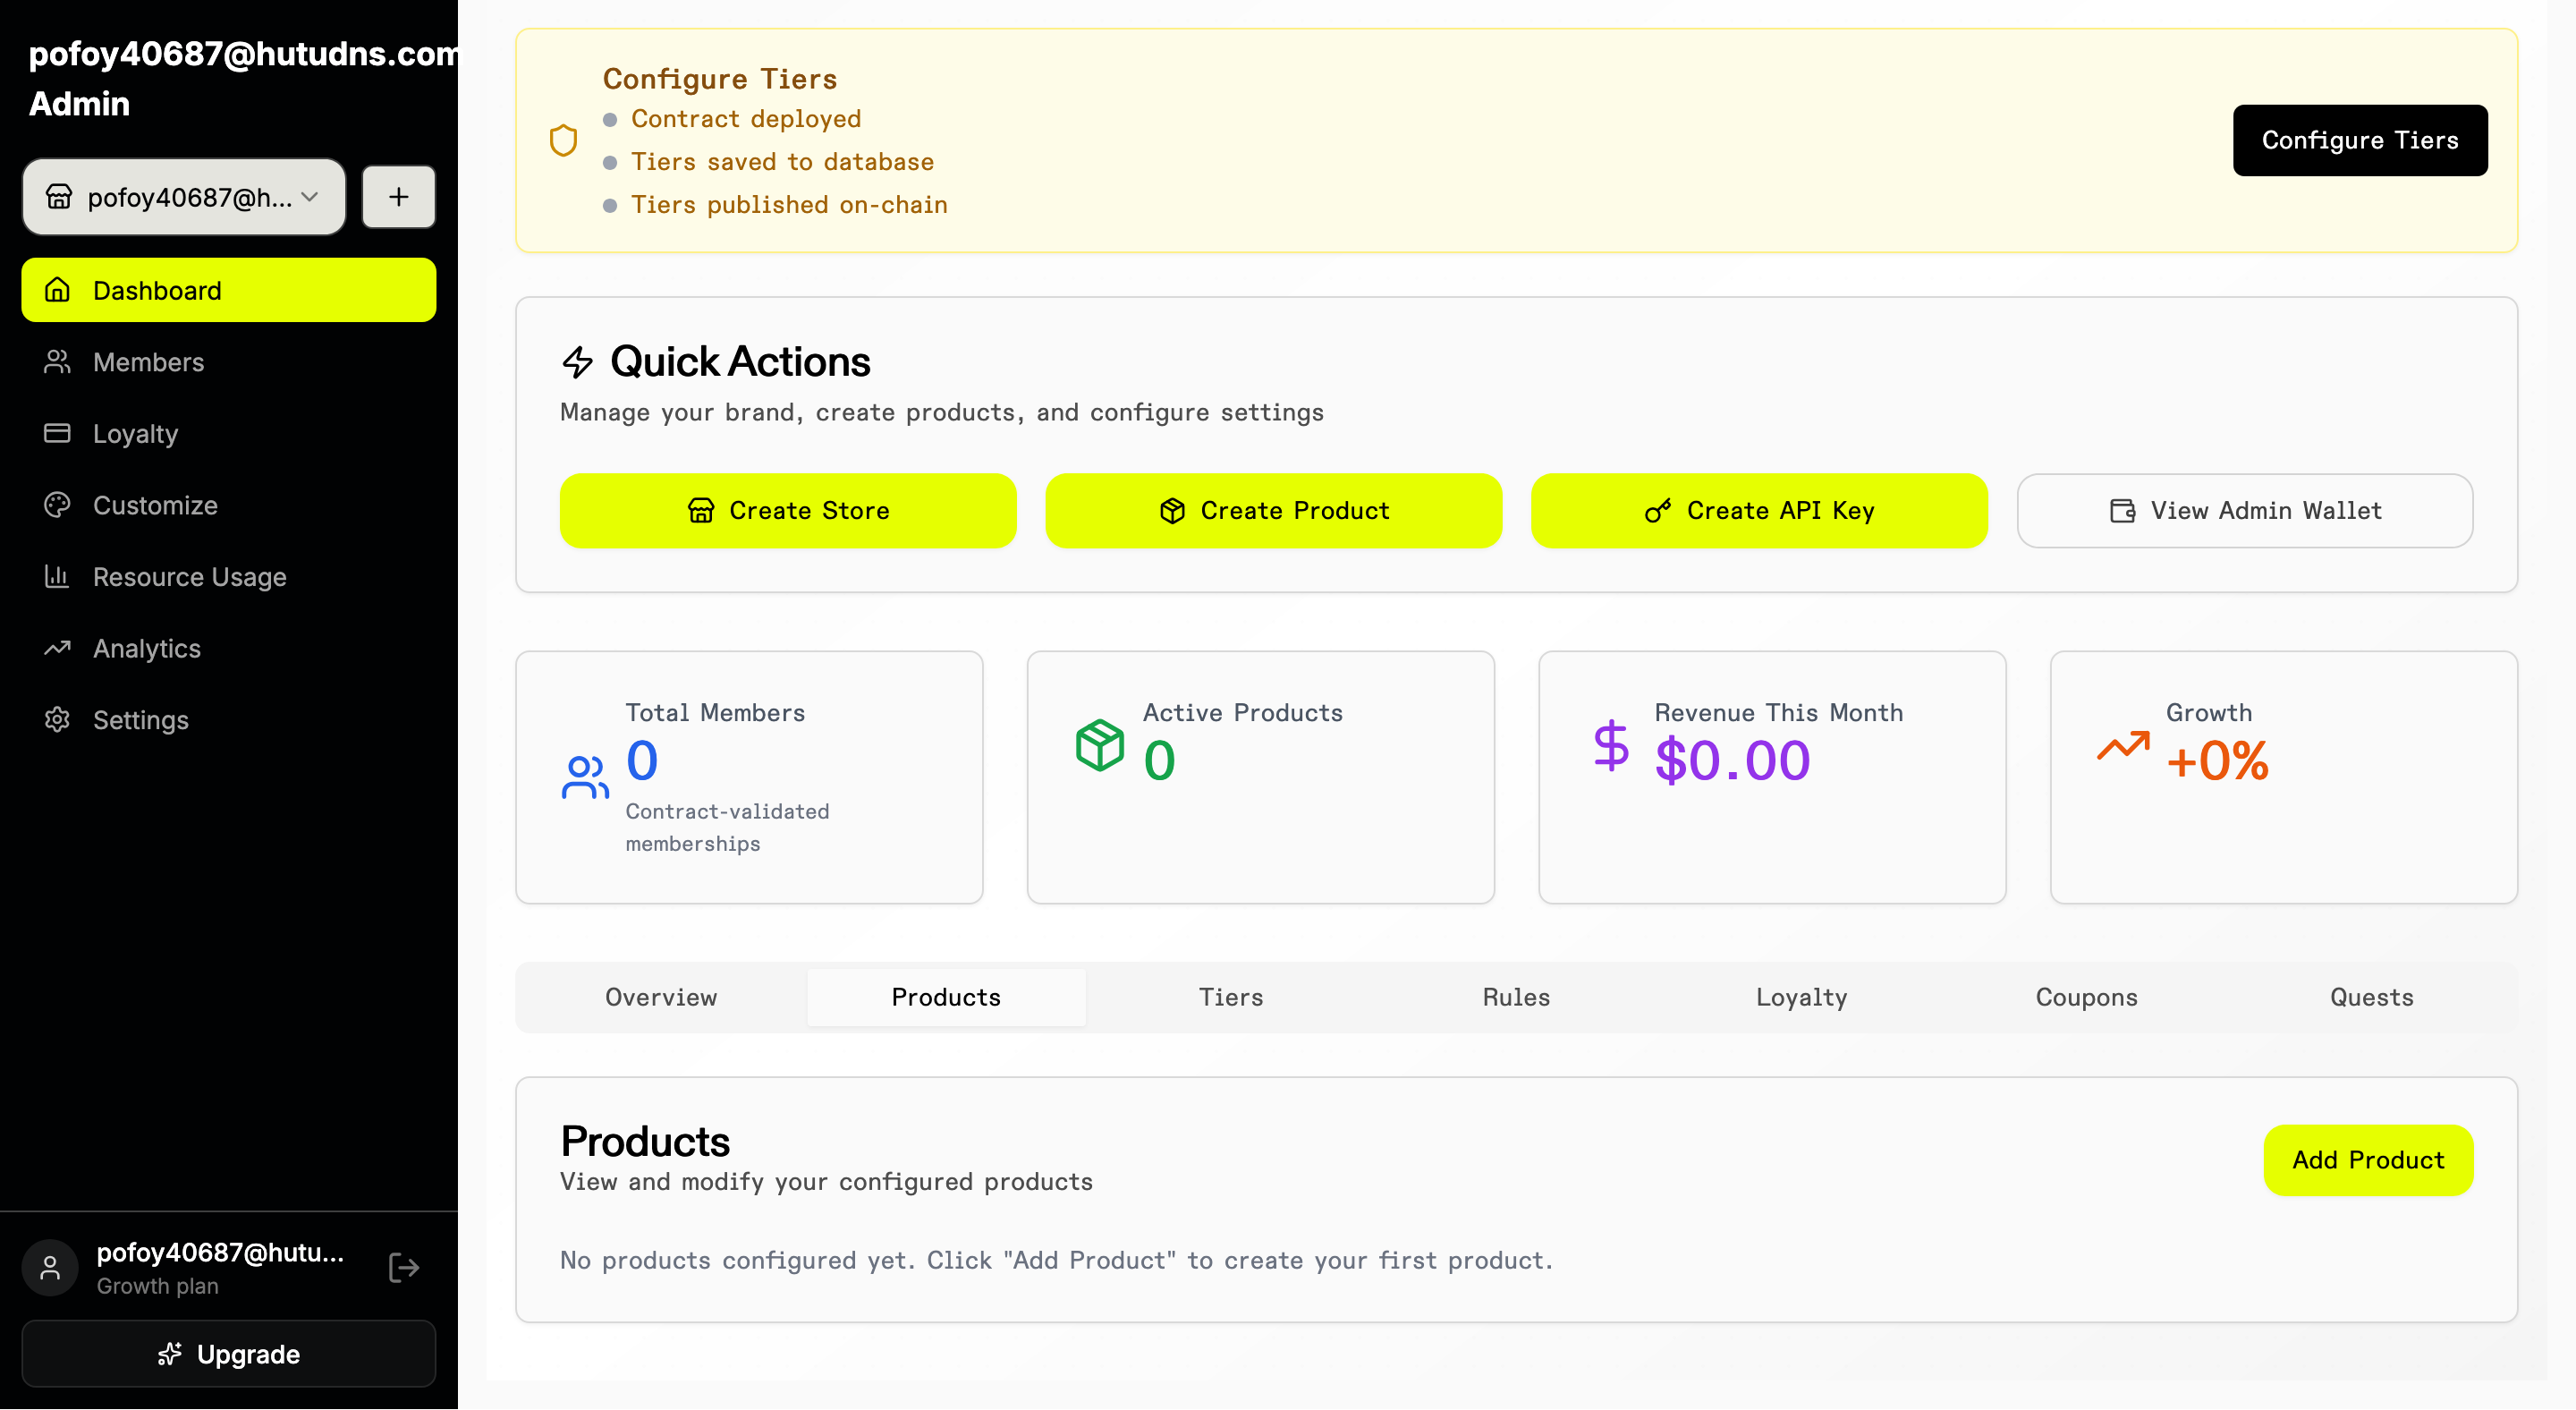Open Settings gear menu item
The height and width of the screenshot is (1410, 2576).
[x=140, y=720]
